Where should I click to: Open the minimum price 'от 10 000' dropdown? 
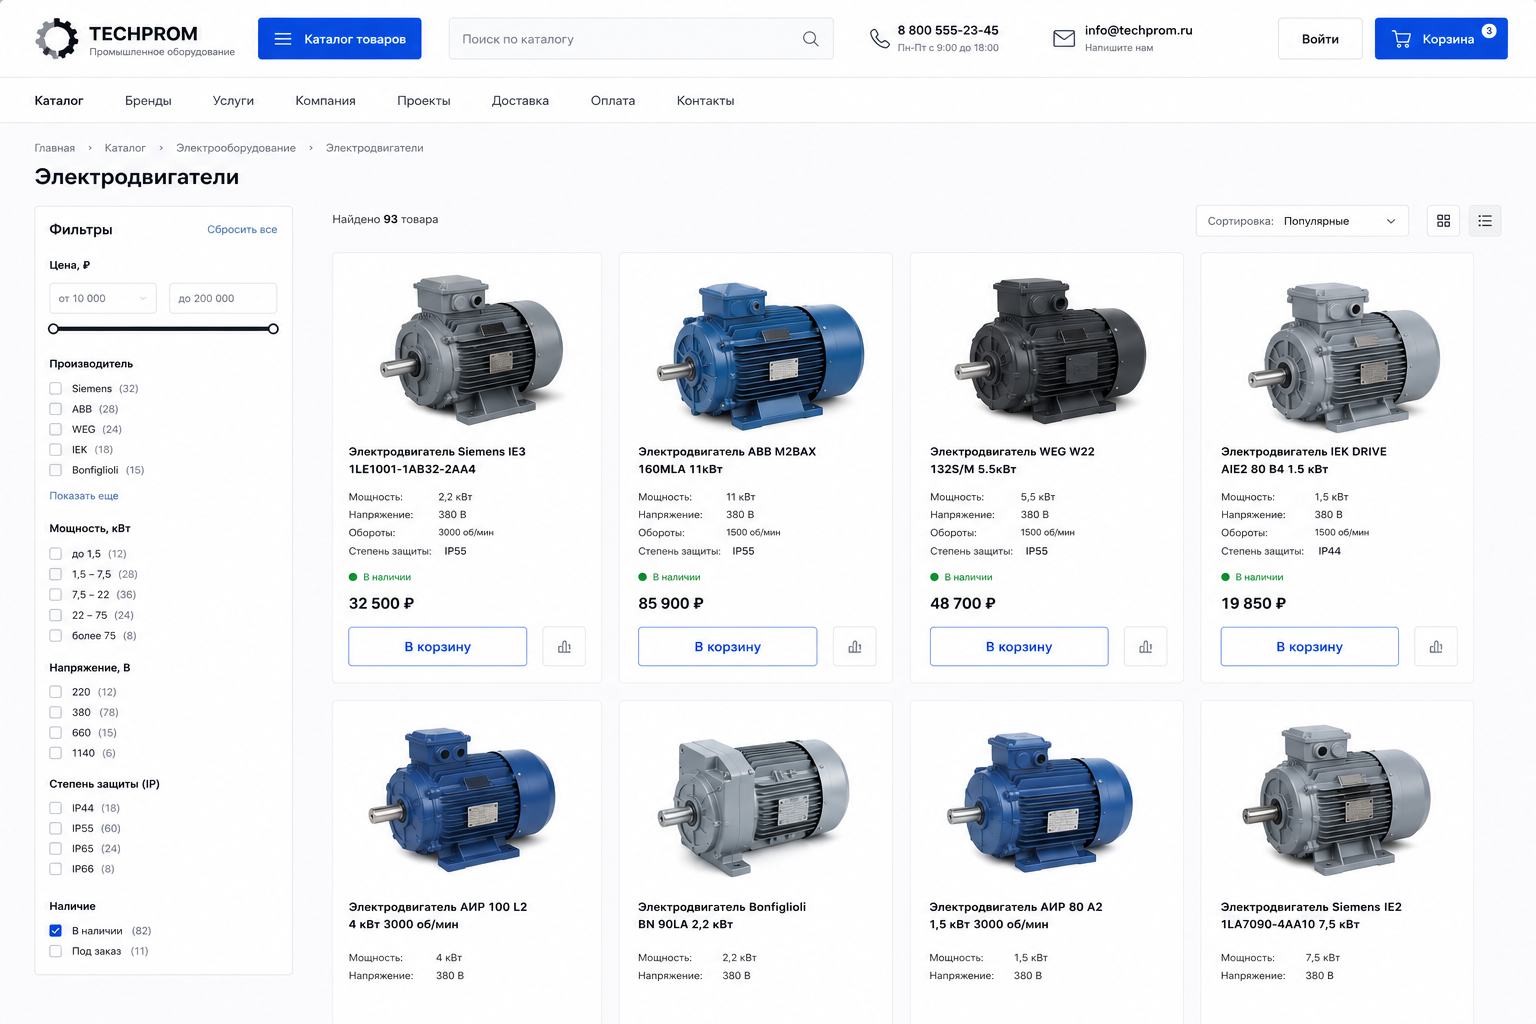pyautogui.click(x=103, y=298)
